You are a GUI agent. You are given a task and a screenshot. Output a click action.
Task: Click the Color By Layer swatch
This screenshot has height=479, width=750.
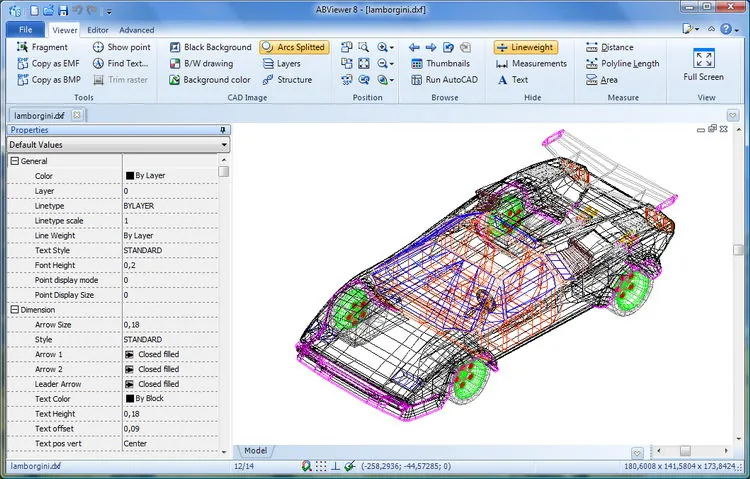click(130, 176)
